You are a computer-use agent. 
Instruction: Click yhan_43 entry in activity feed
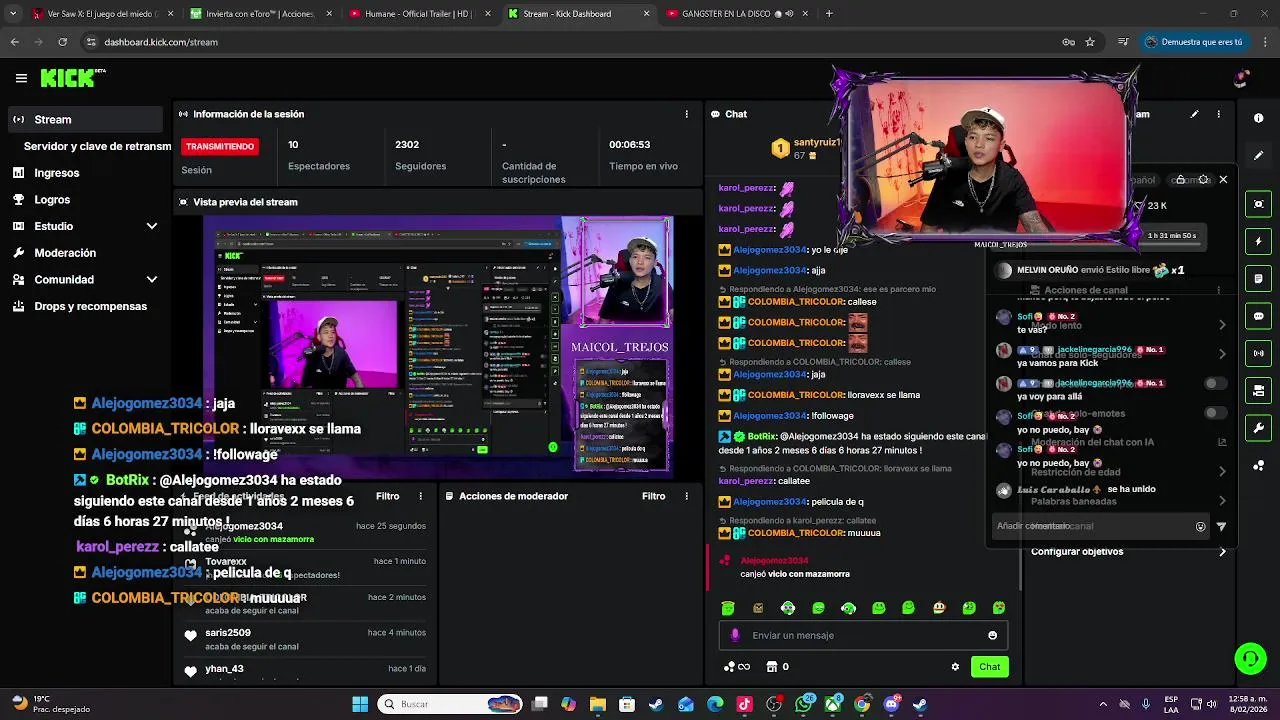pyautogui.click(x=224, y=669)
